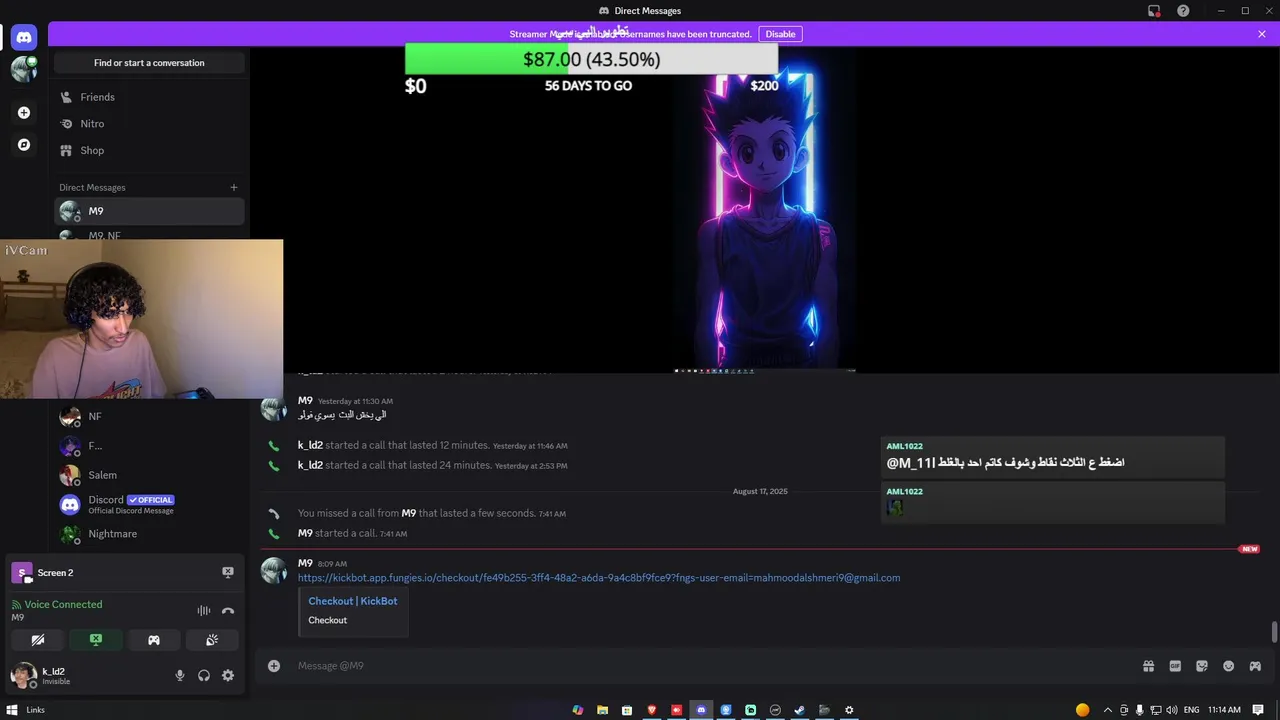Screen dimensions: 1280x720
Task: Click the M9 username on yesterday's 11:30 AM message
Action: coord(305,401)
